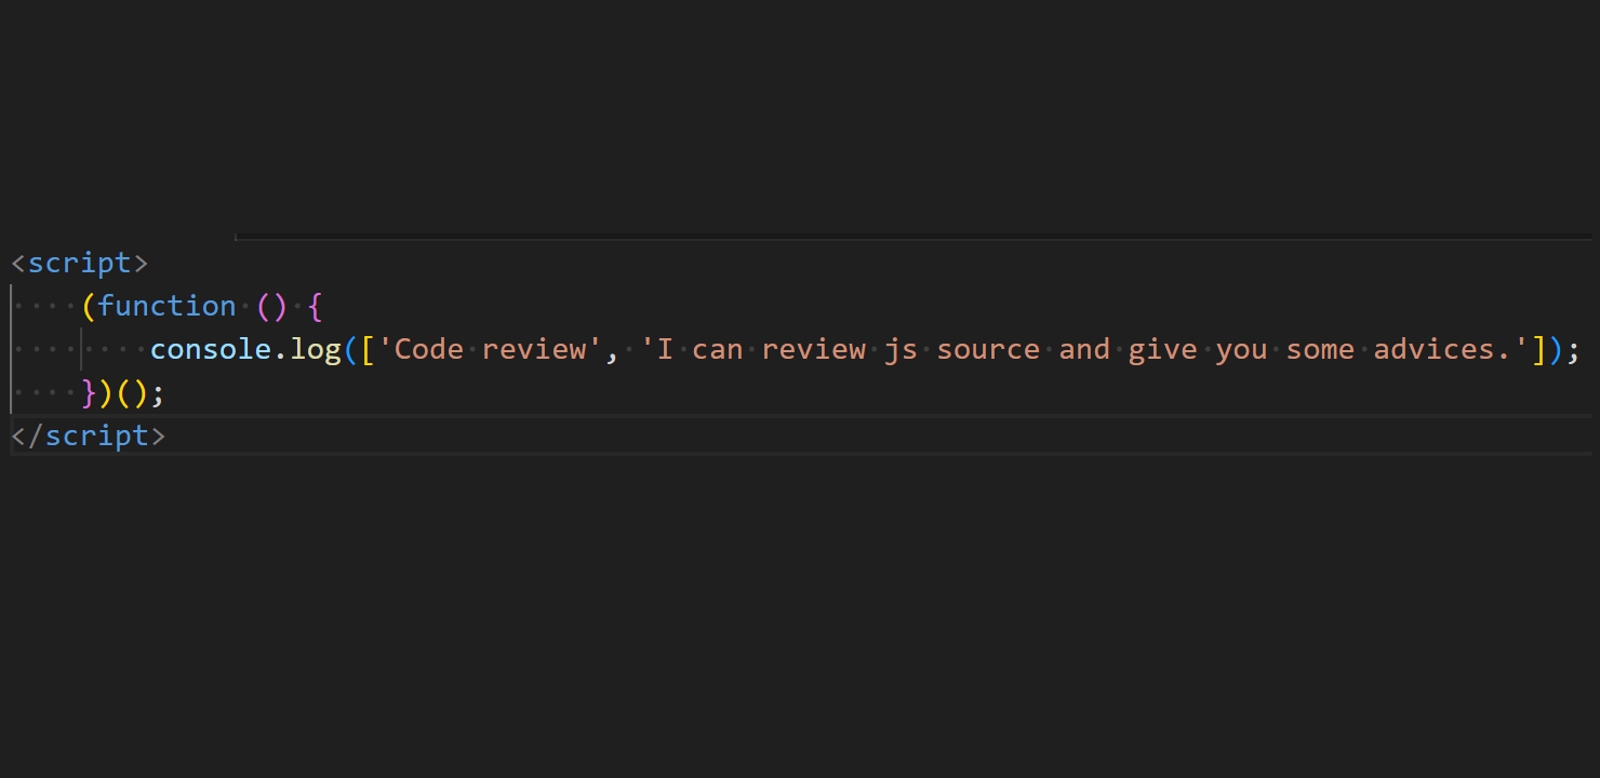Click the word advices in the string
1600x778 pixels.
pos(1433,349)
